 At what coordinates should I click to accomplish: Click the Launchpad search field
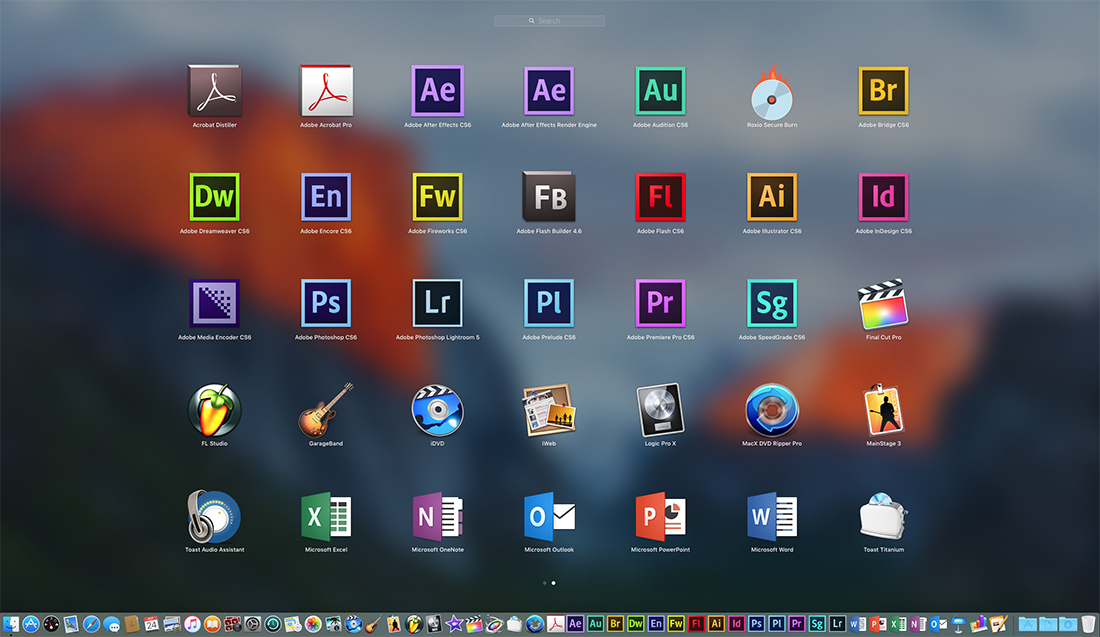549,21
